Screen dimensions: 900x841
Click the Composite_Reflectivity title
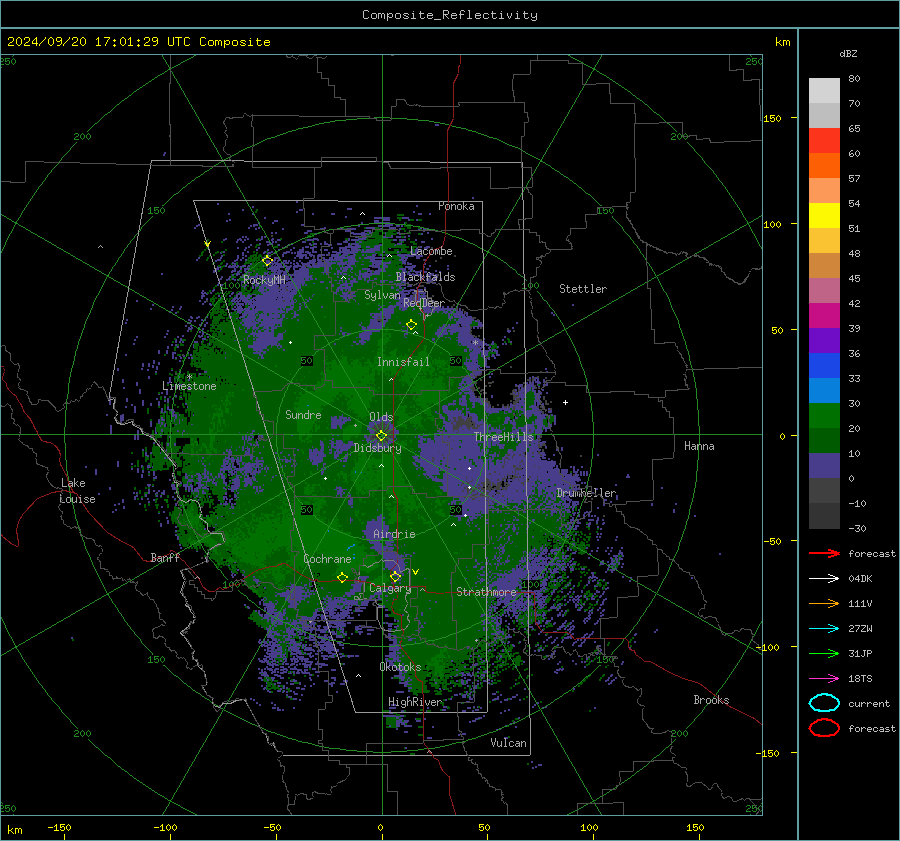[x=450, y=15]
